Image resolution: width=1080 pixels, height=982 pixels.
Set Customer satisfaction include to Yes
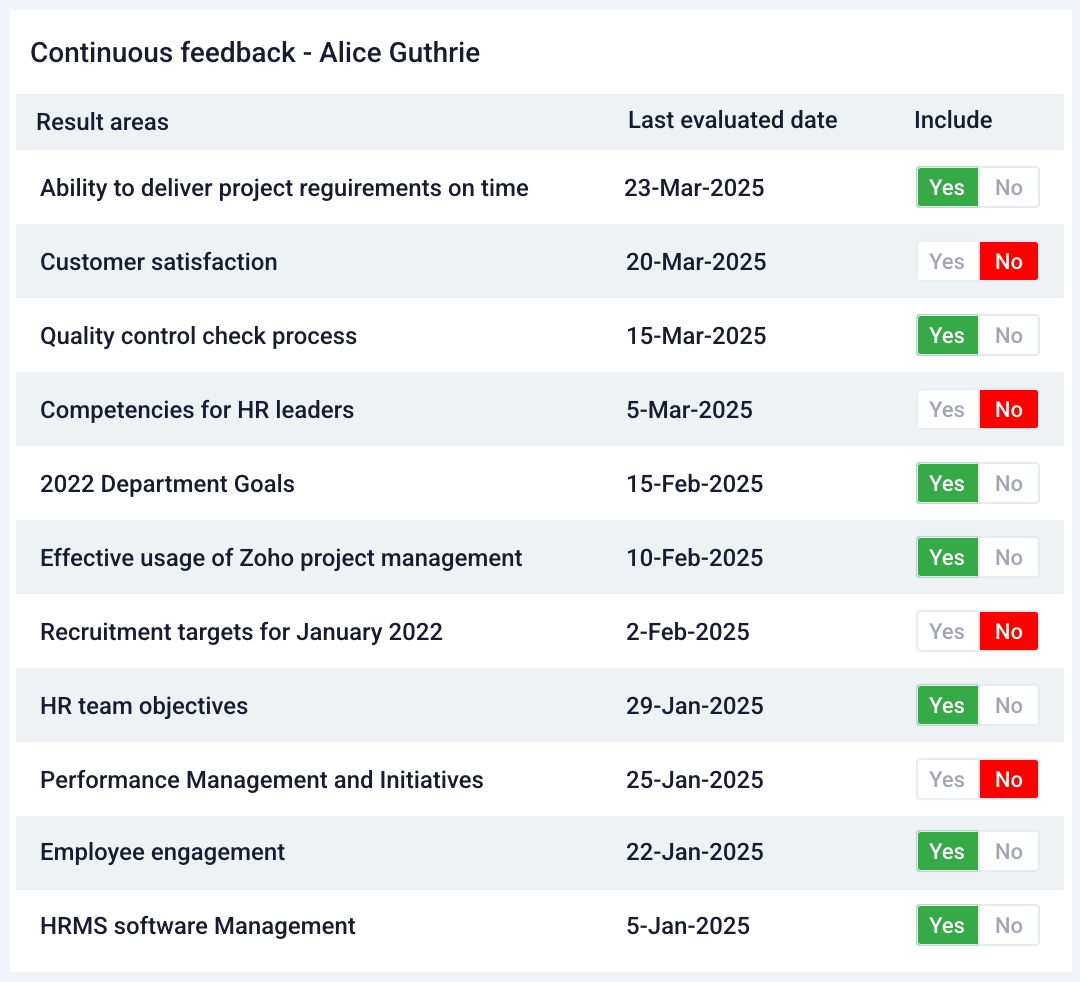(x=947, y=262)
